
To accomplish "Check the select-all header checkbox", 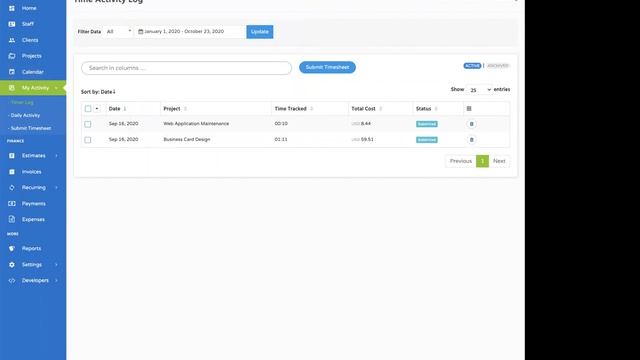I will point(88,109).
